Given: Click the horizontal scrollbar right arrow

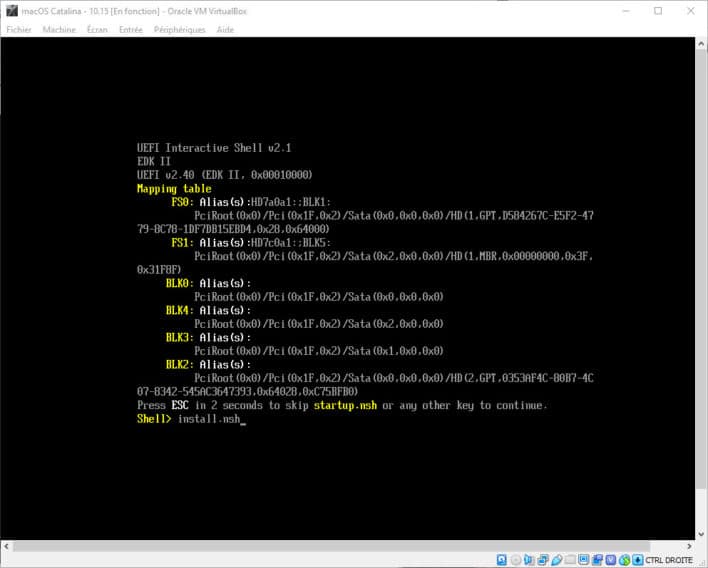Looking at the screenshot, I should pyautogui.click(x=689, y=546).
